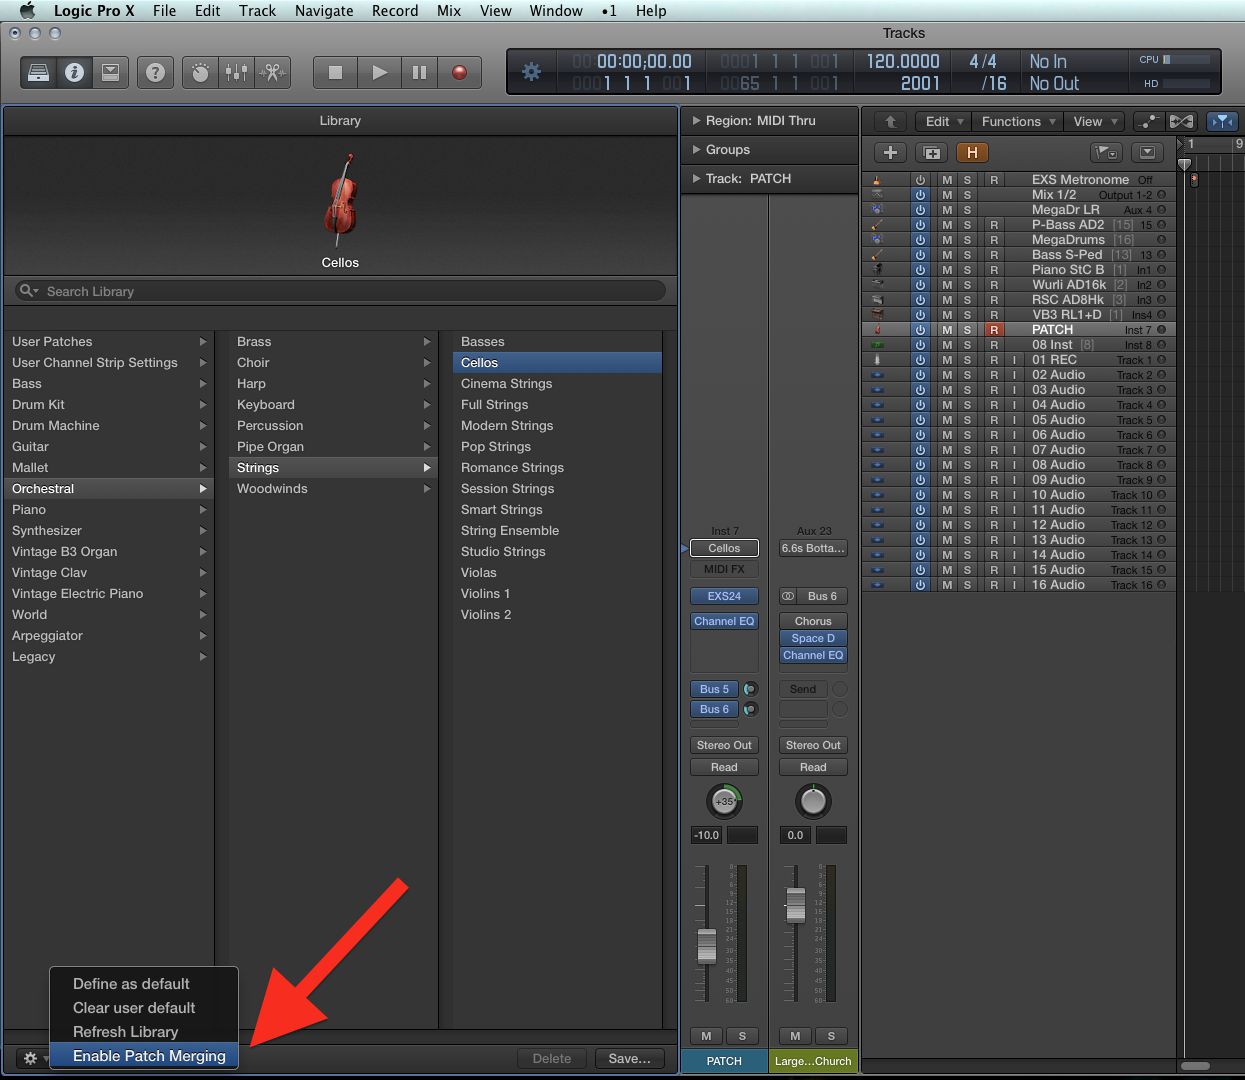Open the Track menu in menu bar
This screenshot has height=1080, width=1245.
257,11
